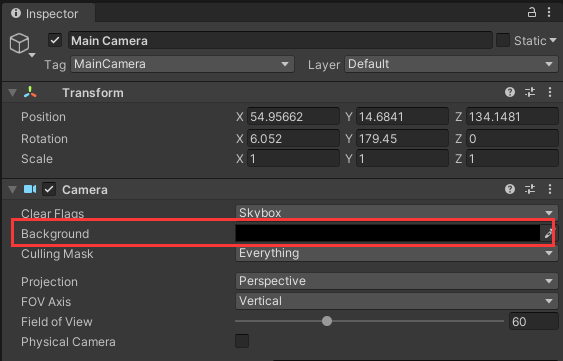The width and height of the screenshot is (563, 361).
Task: Click the Field of View value 60
Action: tap(534, 321)
